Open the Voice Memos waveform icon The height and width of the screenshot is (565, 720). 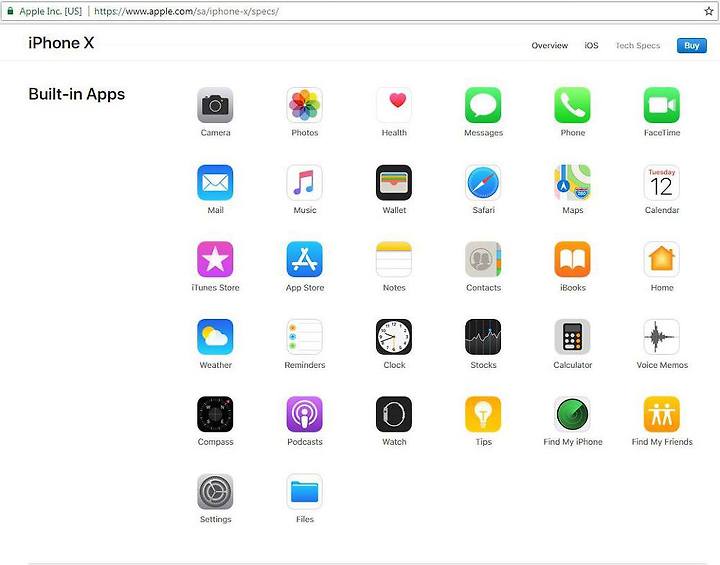coord(662,337)
